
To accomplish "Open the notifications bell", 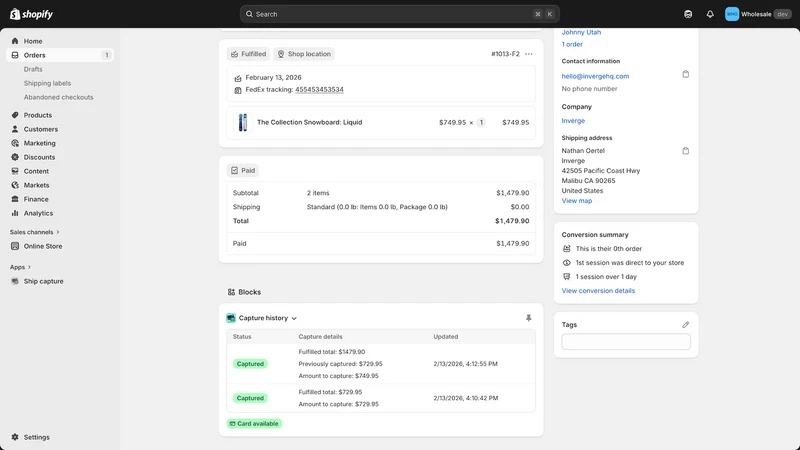I will 710,14.
